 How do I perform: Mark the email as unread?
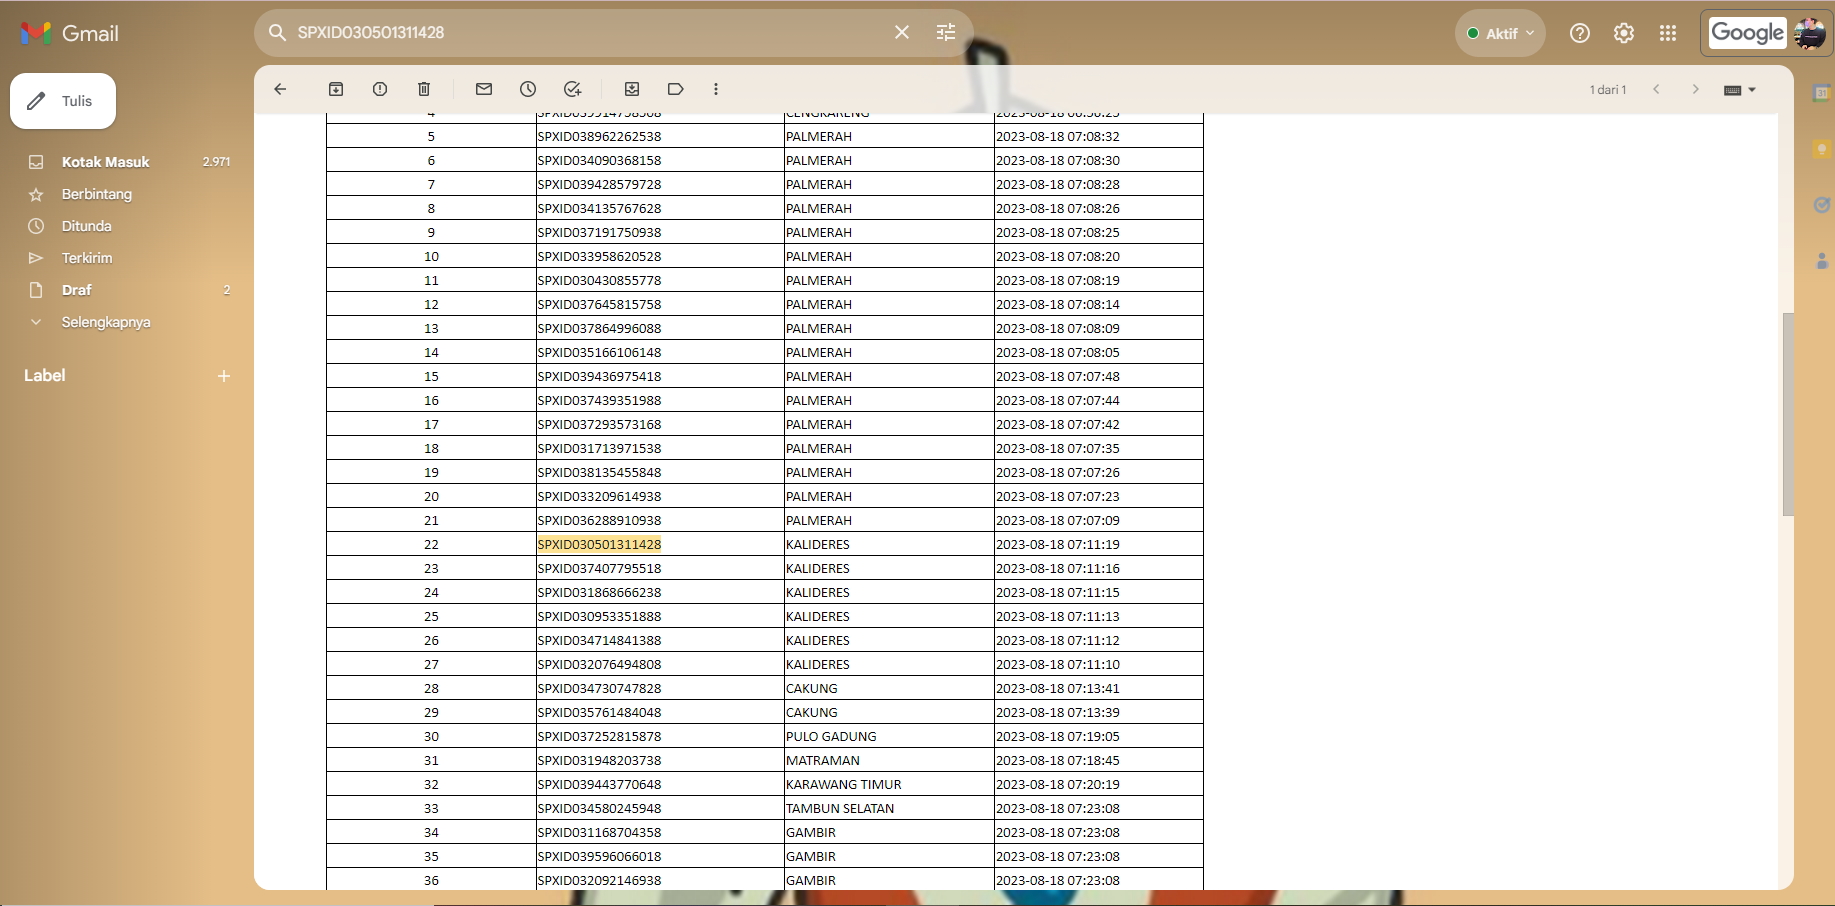[484, 89]
